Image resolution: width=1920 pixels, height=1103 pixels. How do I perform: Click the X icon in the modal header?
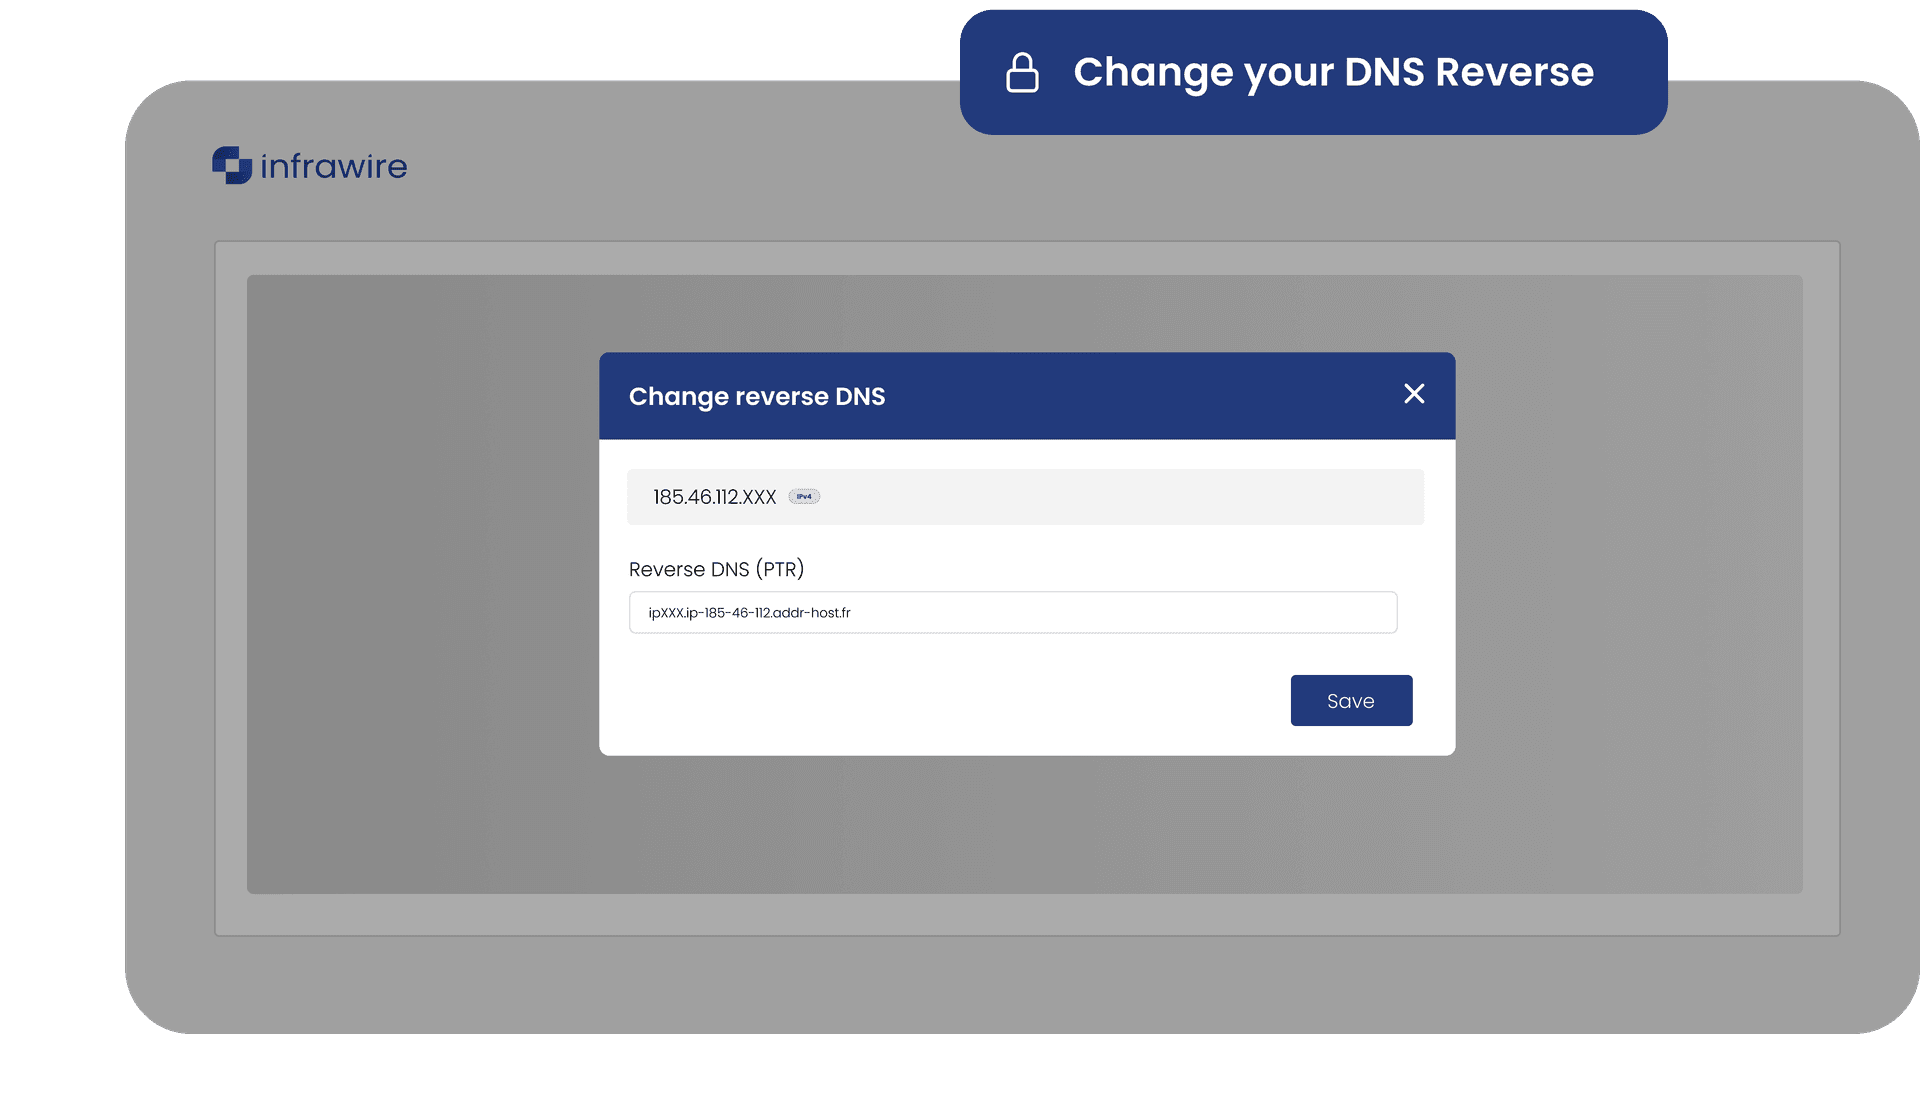point(1413,394)
